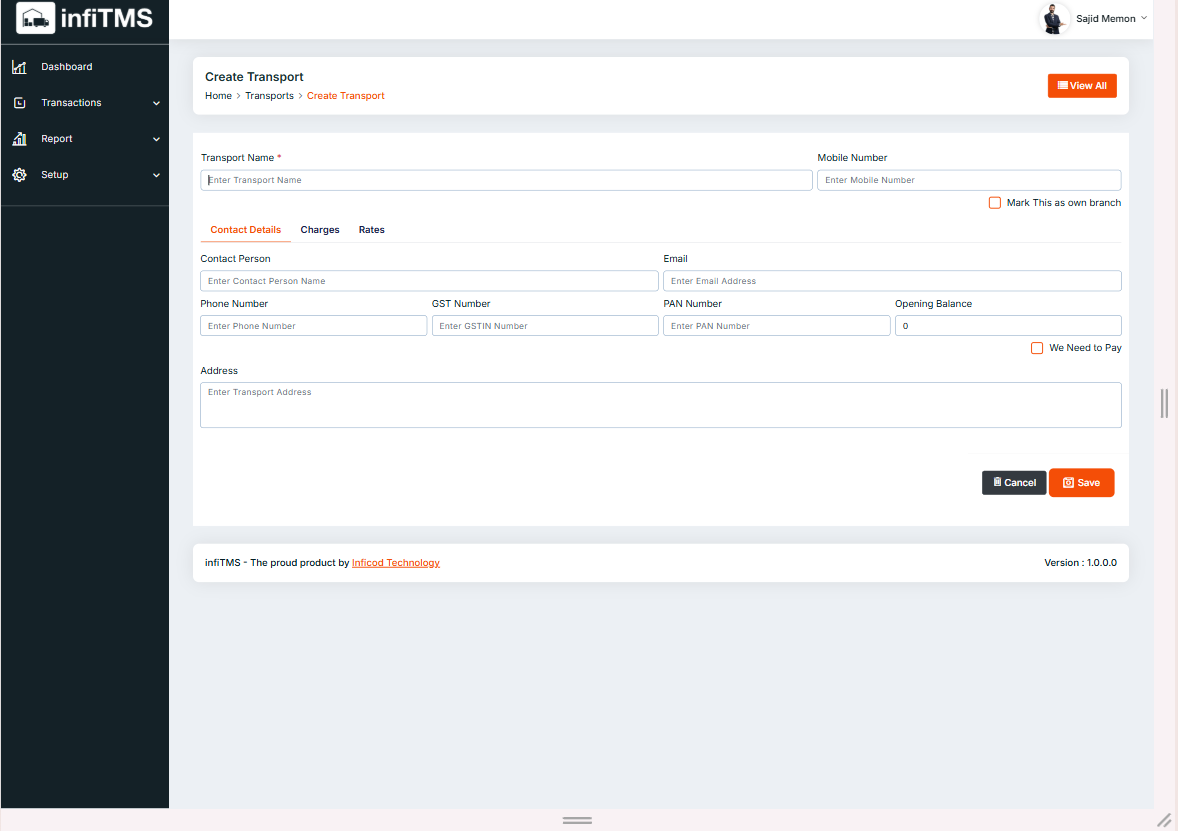Click the infiTMS truck logo icon
This screenshot has height=831, width=1178.
point(36,18)
